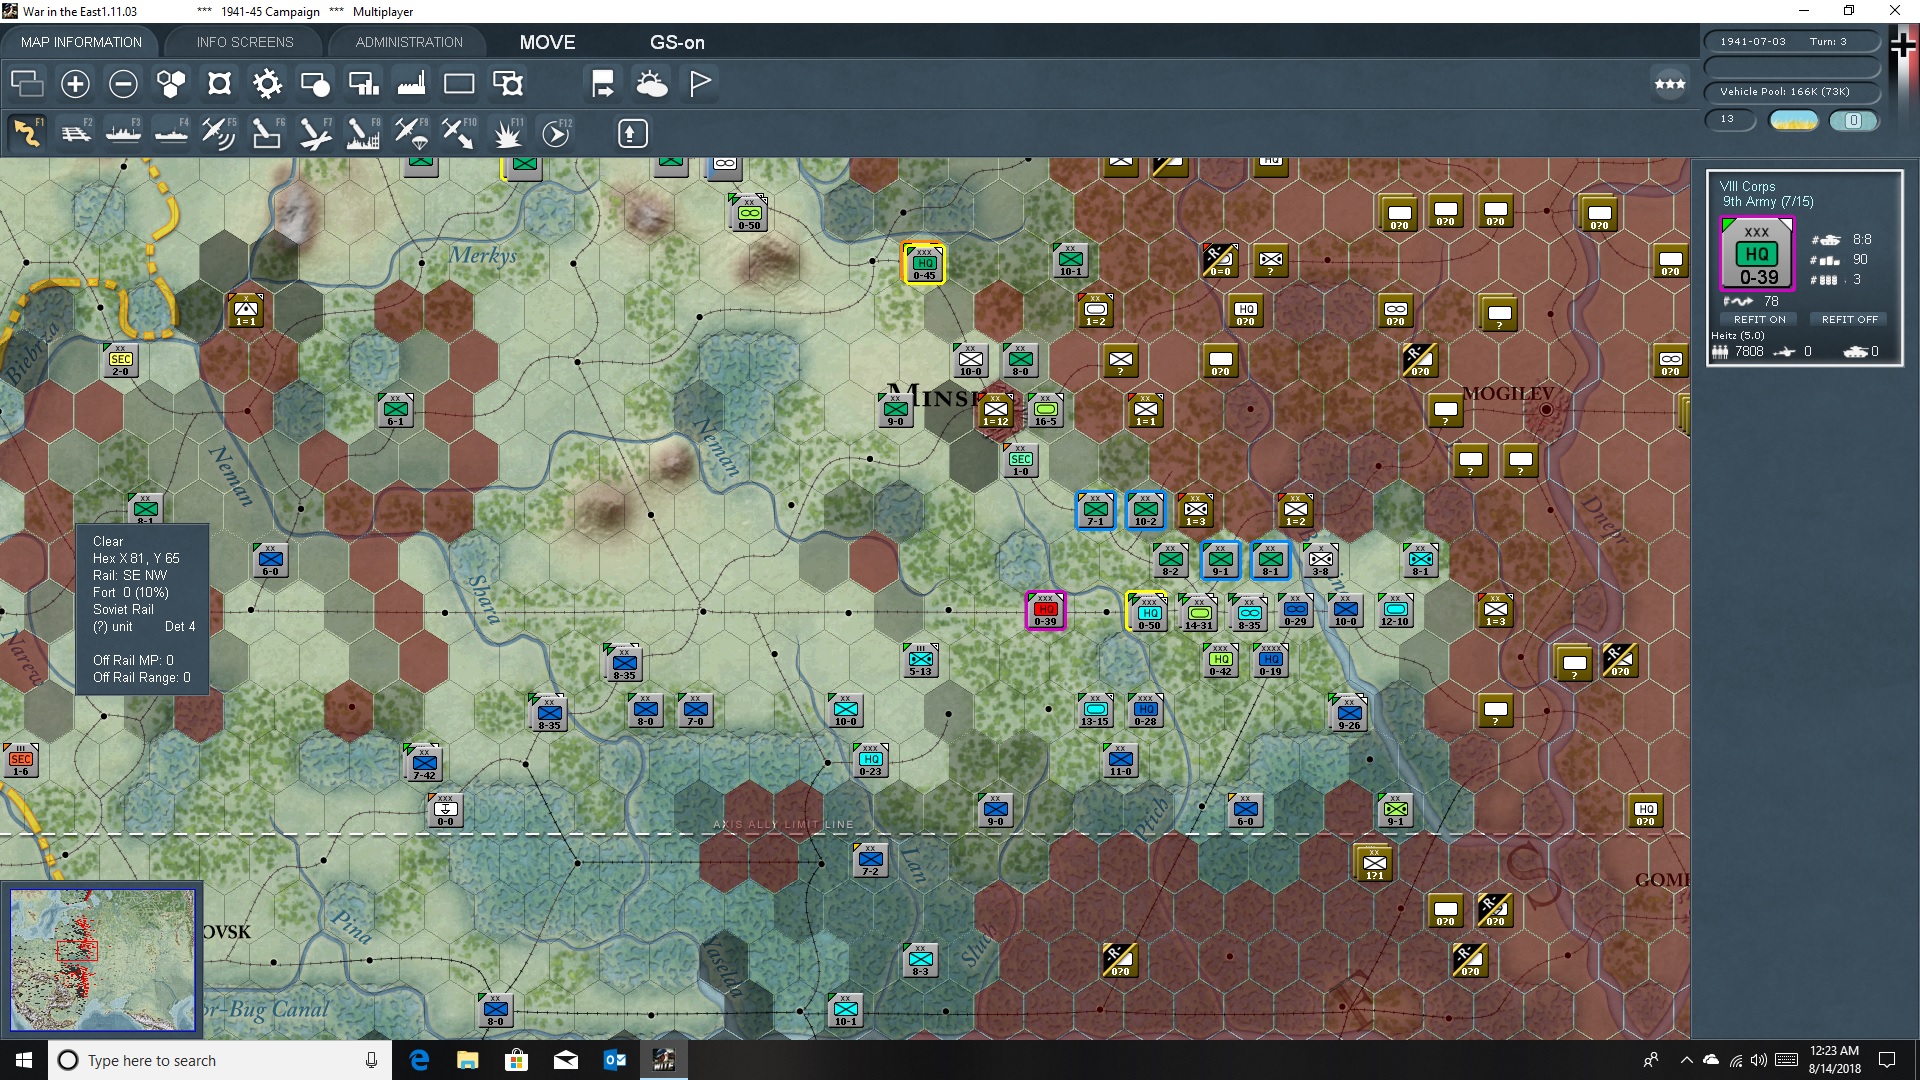1920x1080 pixels.
Task: Click the HQ 0-39 counter in unit panel
Action: pos(1757,254)
